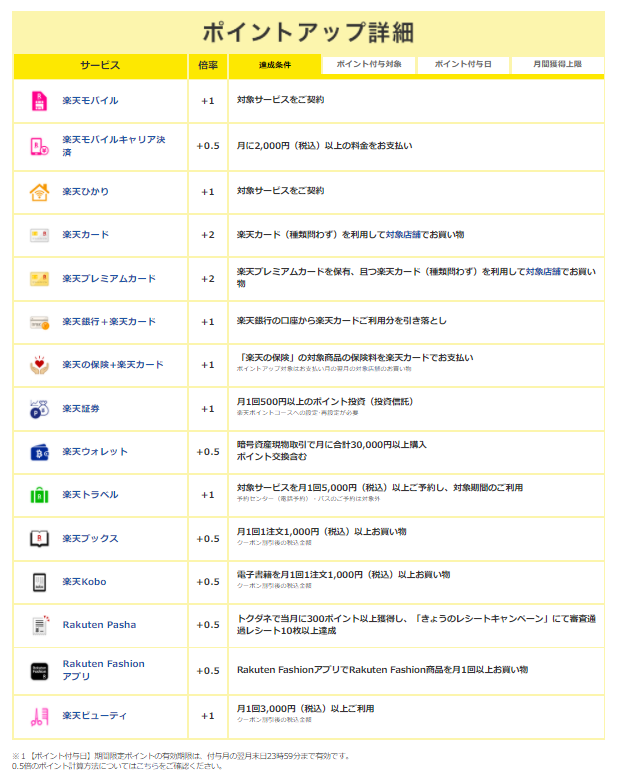Click the 楽天ビューティ scissors comb icon
Viewport: 617px width, 777px height.
(x=39, y=717)
